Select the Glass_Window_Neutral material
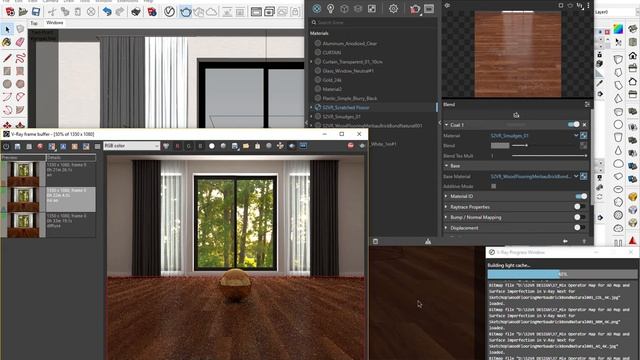 point(348,71)
